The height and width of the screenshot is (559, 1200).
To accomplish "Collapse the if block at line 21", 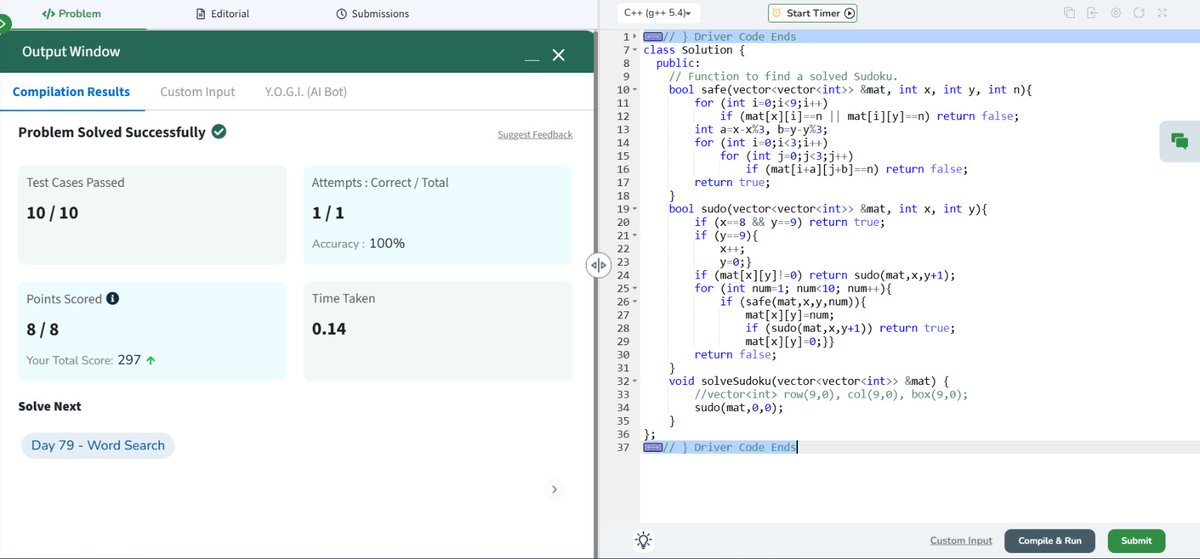I will [637, 235].
